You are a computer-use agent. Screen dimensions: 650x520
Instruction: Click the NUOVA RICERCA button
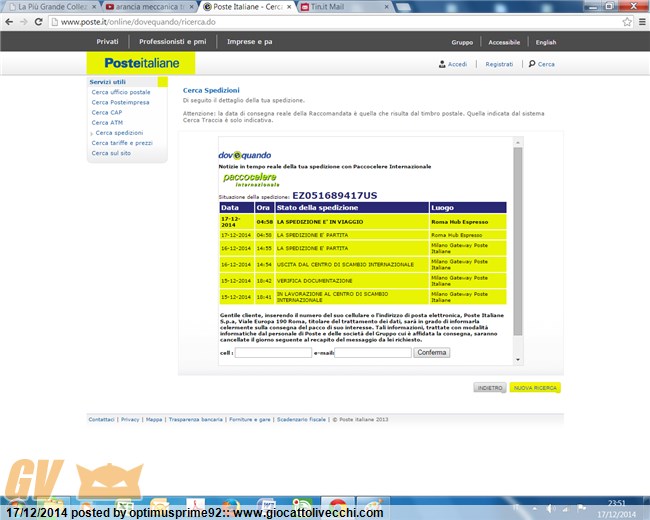(x=535, y=388)
